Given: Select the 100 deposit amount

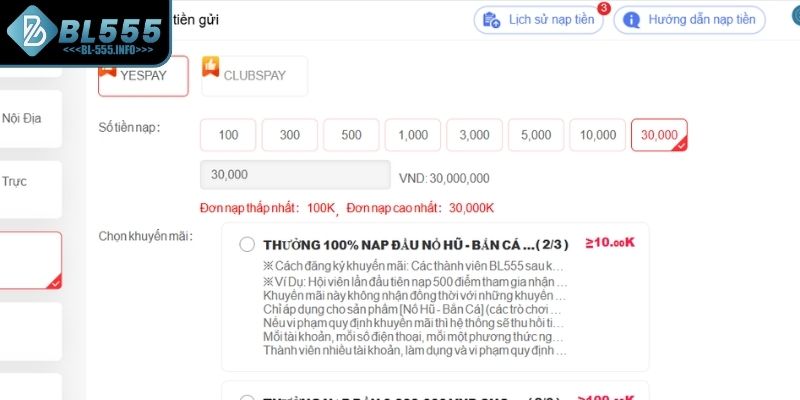Looking at the screenshot, I should click(228, 135).
